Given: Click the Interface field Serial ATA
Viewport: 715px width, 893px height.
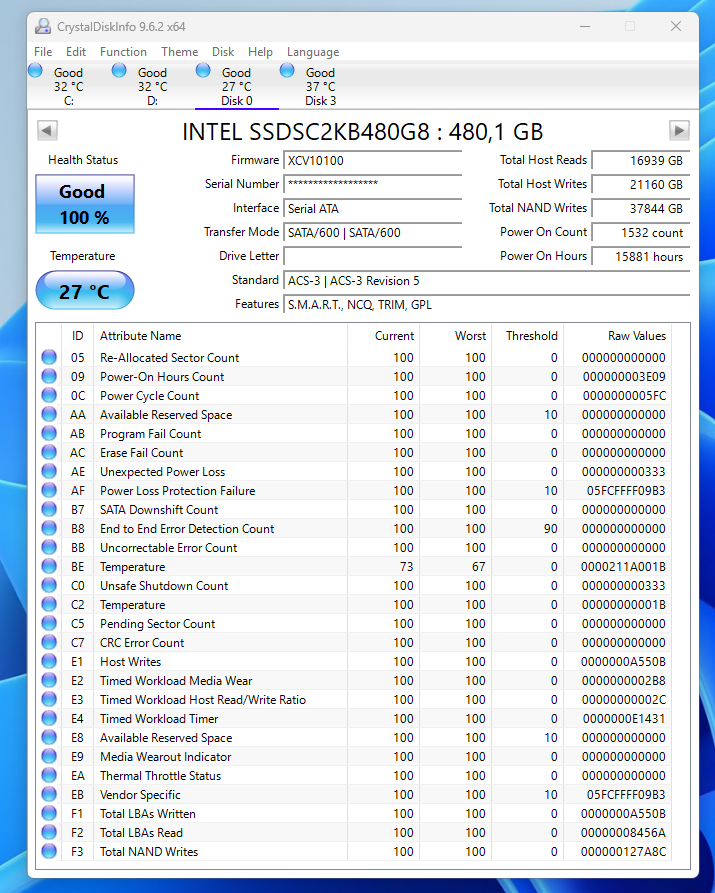Looking at the screenshot, I should pyautogui.click(x=373, y=208).
